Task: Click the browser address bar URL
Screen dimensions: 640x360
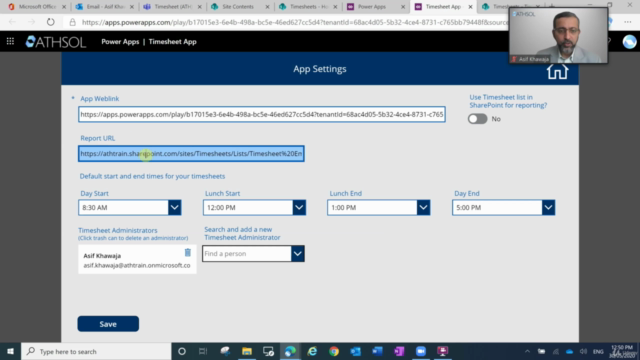Action: click(294, 22)
